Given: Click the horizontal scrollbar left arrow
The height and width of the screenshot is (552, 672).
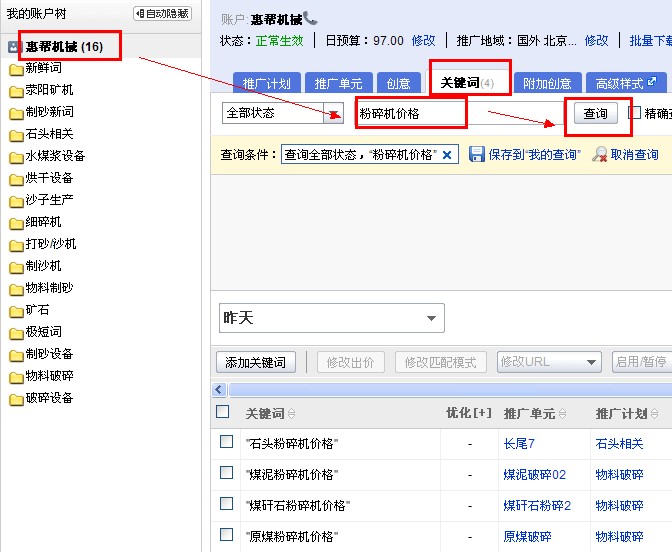Looking at the screenshot, I should 220,389.
